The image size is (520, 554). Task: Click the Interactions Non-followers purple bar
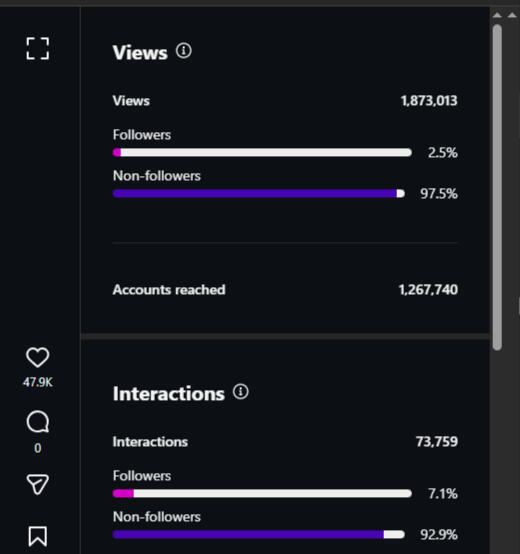click(259, 535)
